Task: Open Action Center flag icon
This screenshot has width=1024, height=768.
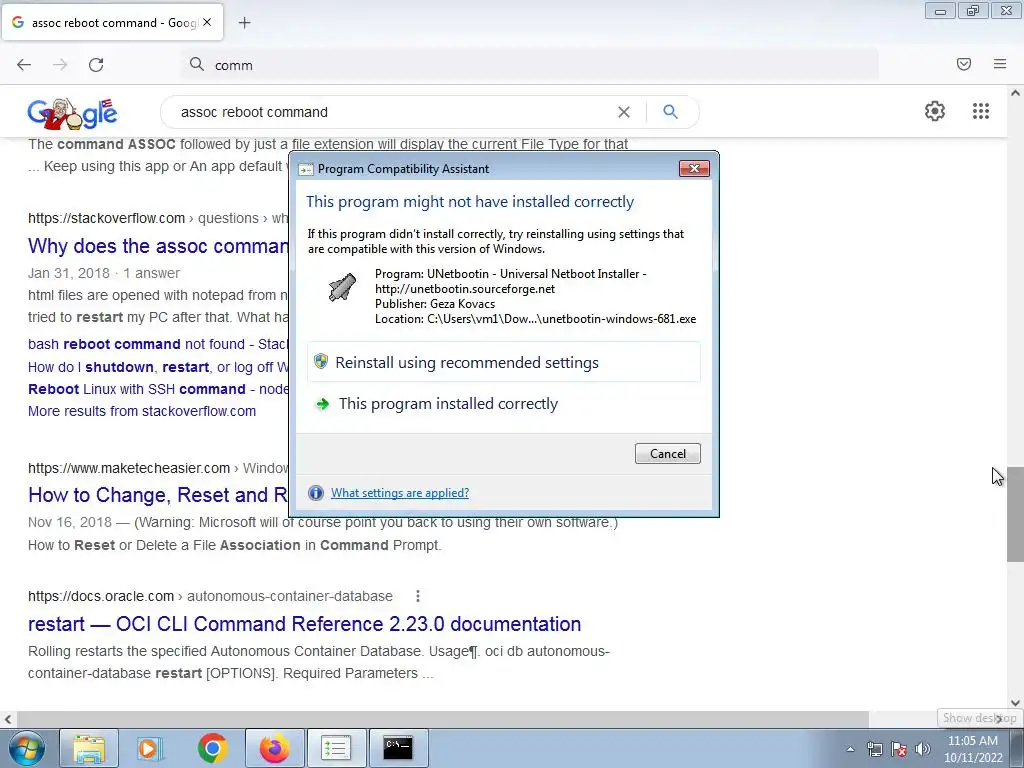Action: pyautogui.click(x=899, y=749)
